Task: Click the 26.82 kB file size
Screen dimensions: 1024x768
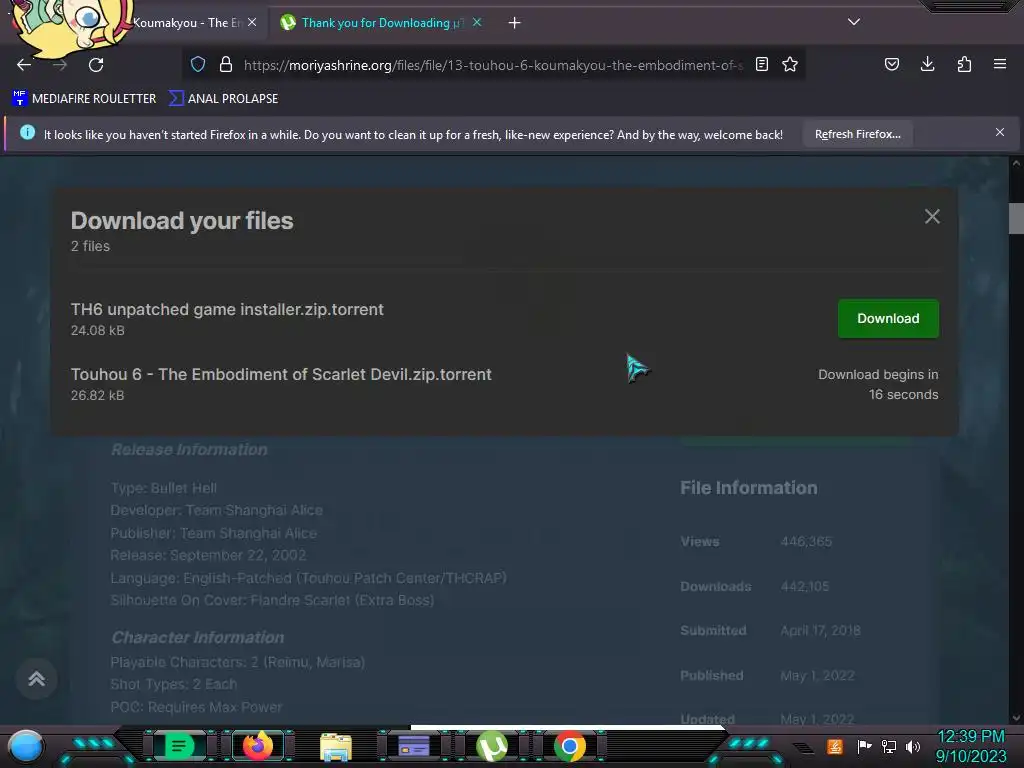Action: [97, 395]
